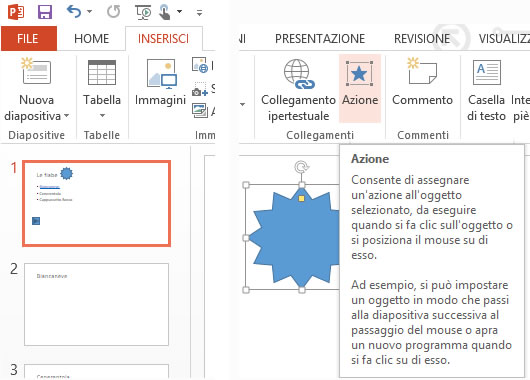The width and height of the screenshot is (530, 380).
Task: Open the PRESENTAZIONE tab
Action: tap(320, 39)
